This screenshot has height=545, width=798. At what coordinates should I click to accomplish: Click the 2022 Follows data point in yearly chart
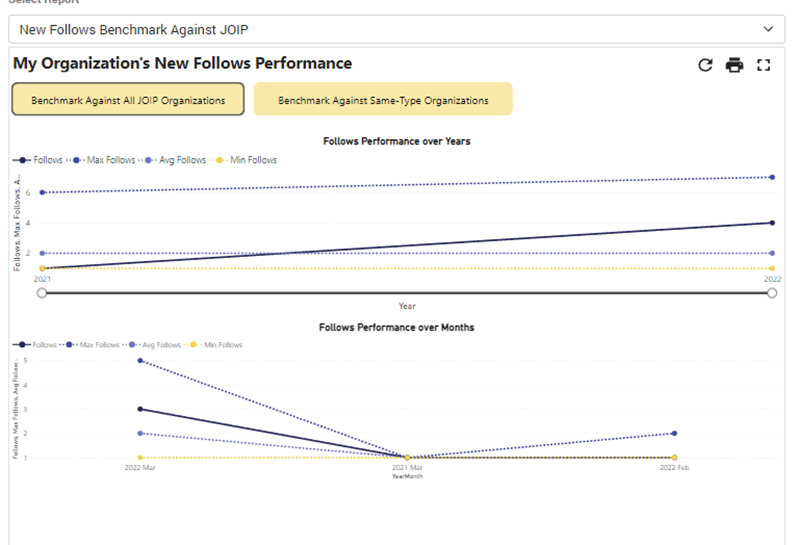pyautogui.click(x=772, y=223)
